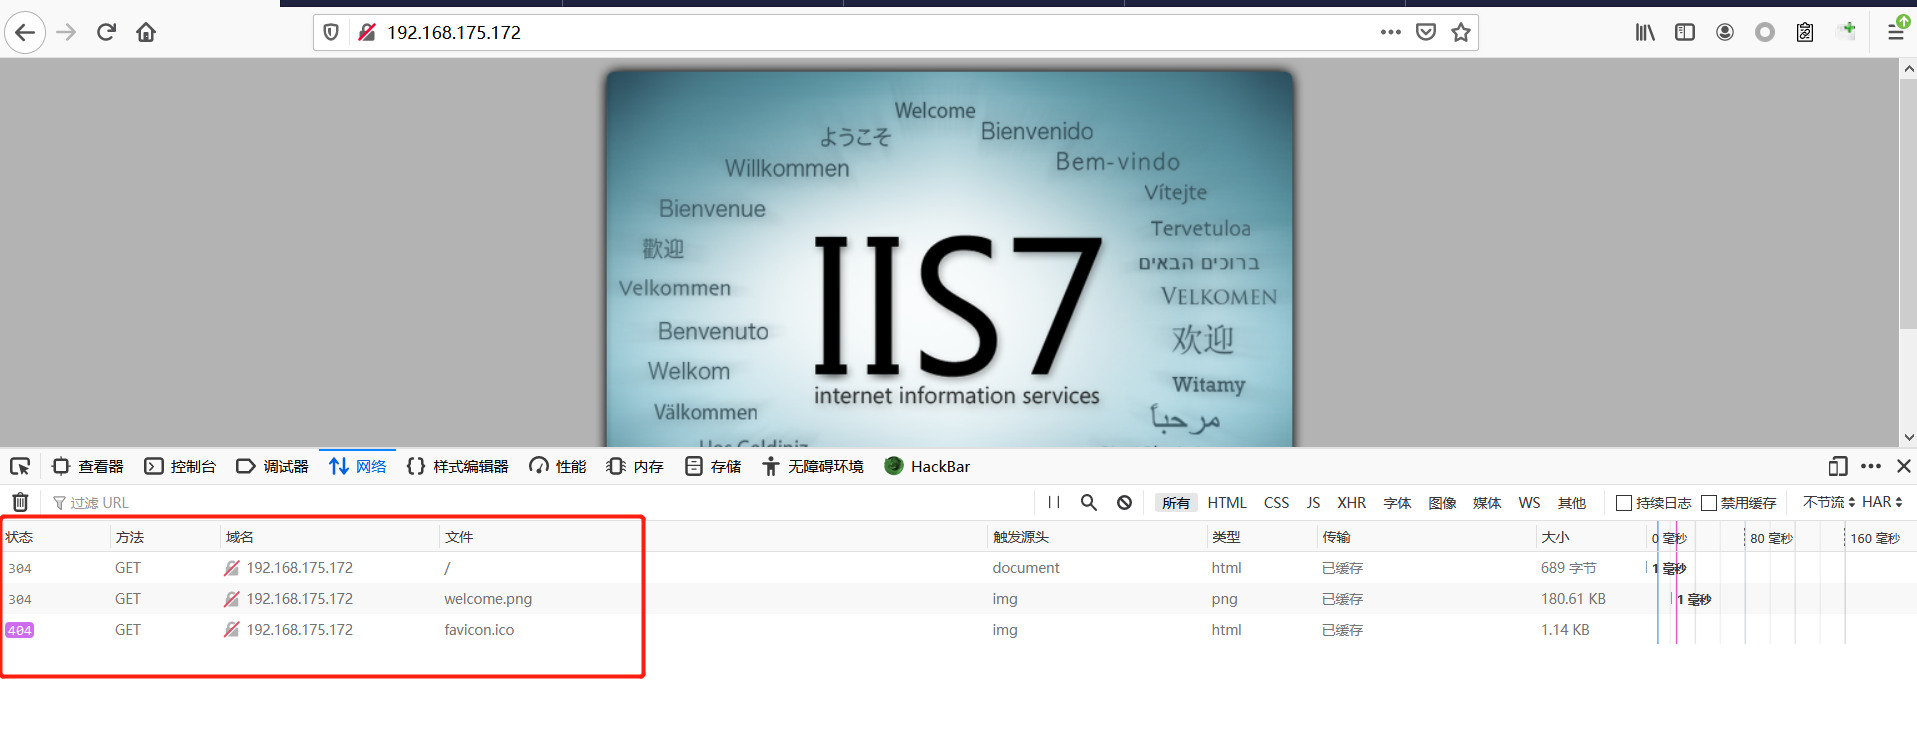Open request blocking panel
1917x747 pixels.
click(x=1125, y=502)
